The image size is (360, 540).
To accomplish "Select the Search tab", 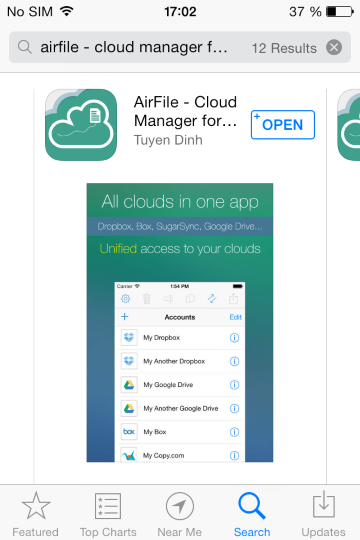I will (252, 514).
